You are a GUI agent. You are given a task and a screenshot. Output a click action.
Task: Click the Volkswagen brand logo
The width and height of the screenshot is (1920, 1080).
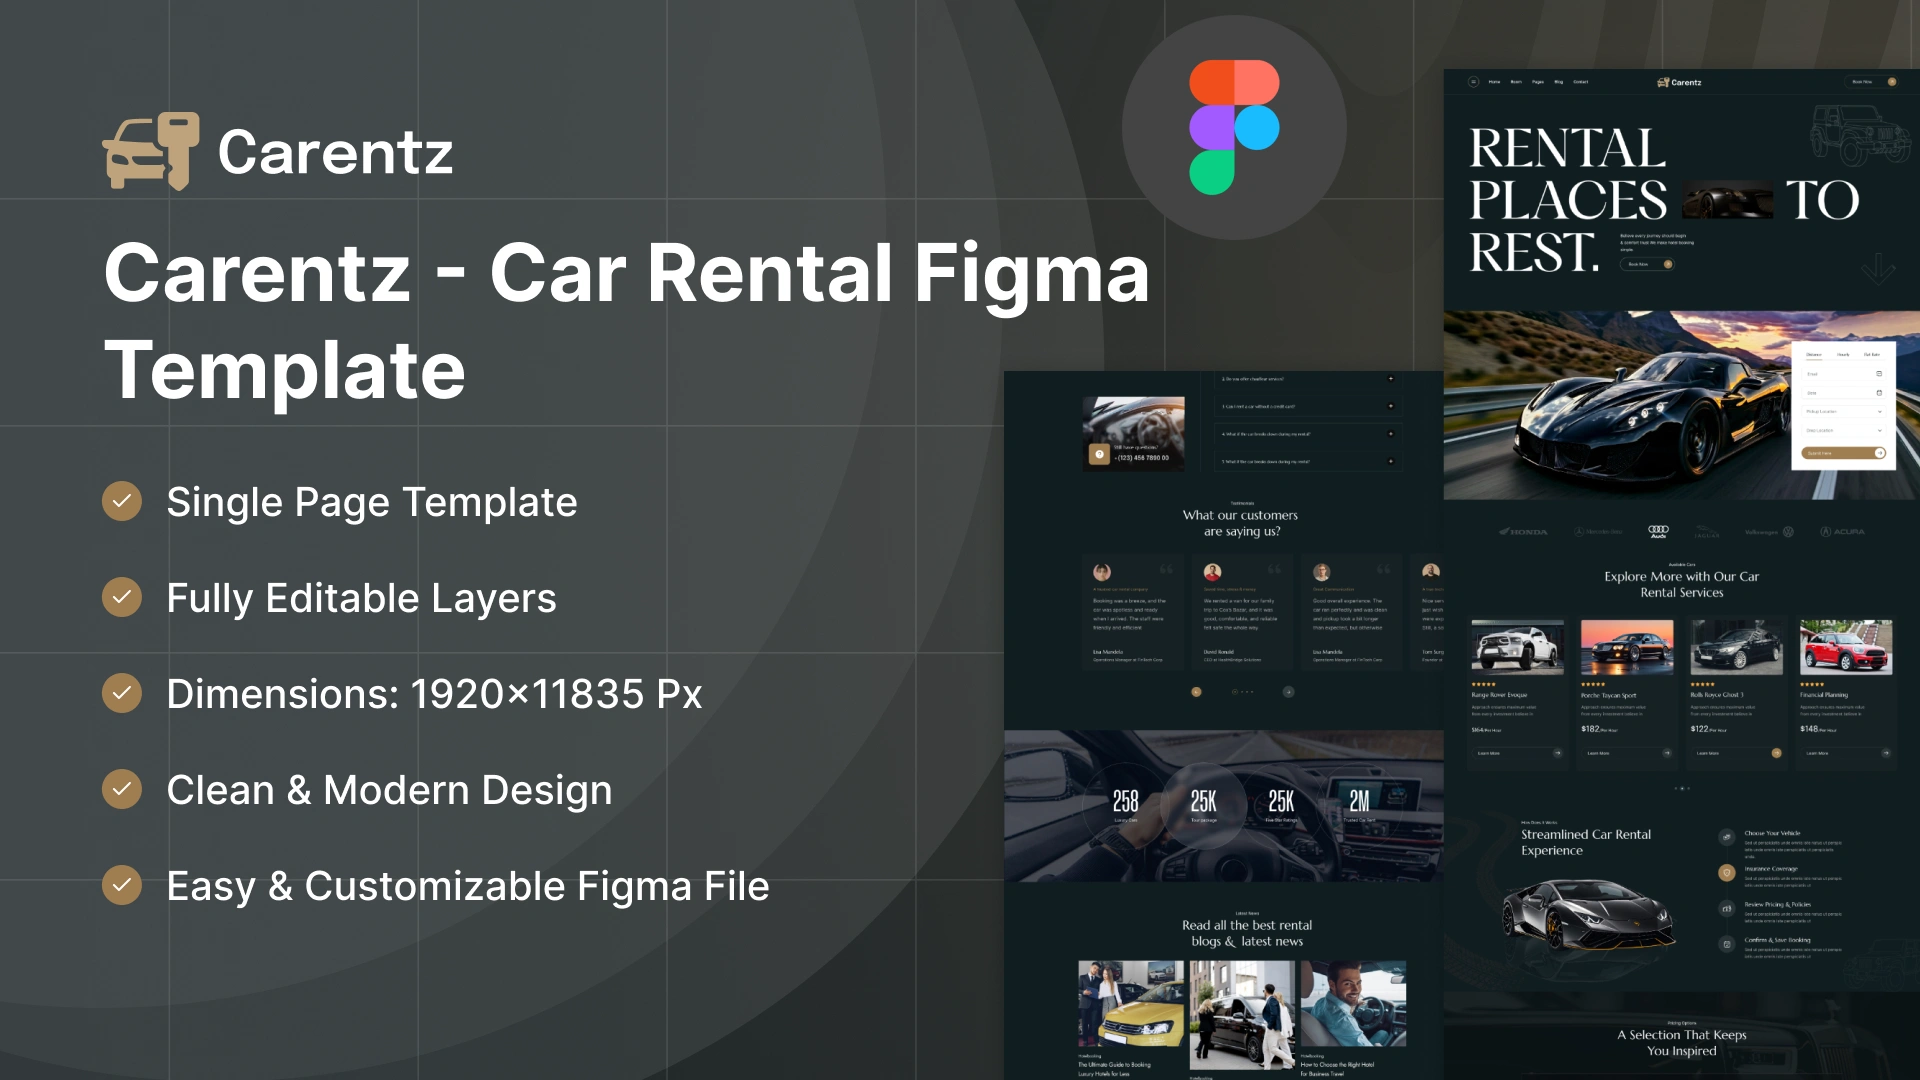1769,532
